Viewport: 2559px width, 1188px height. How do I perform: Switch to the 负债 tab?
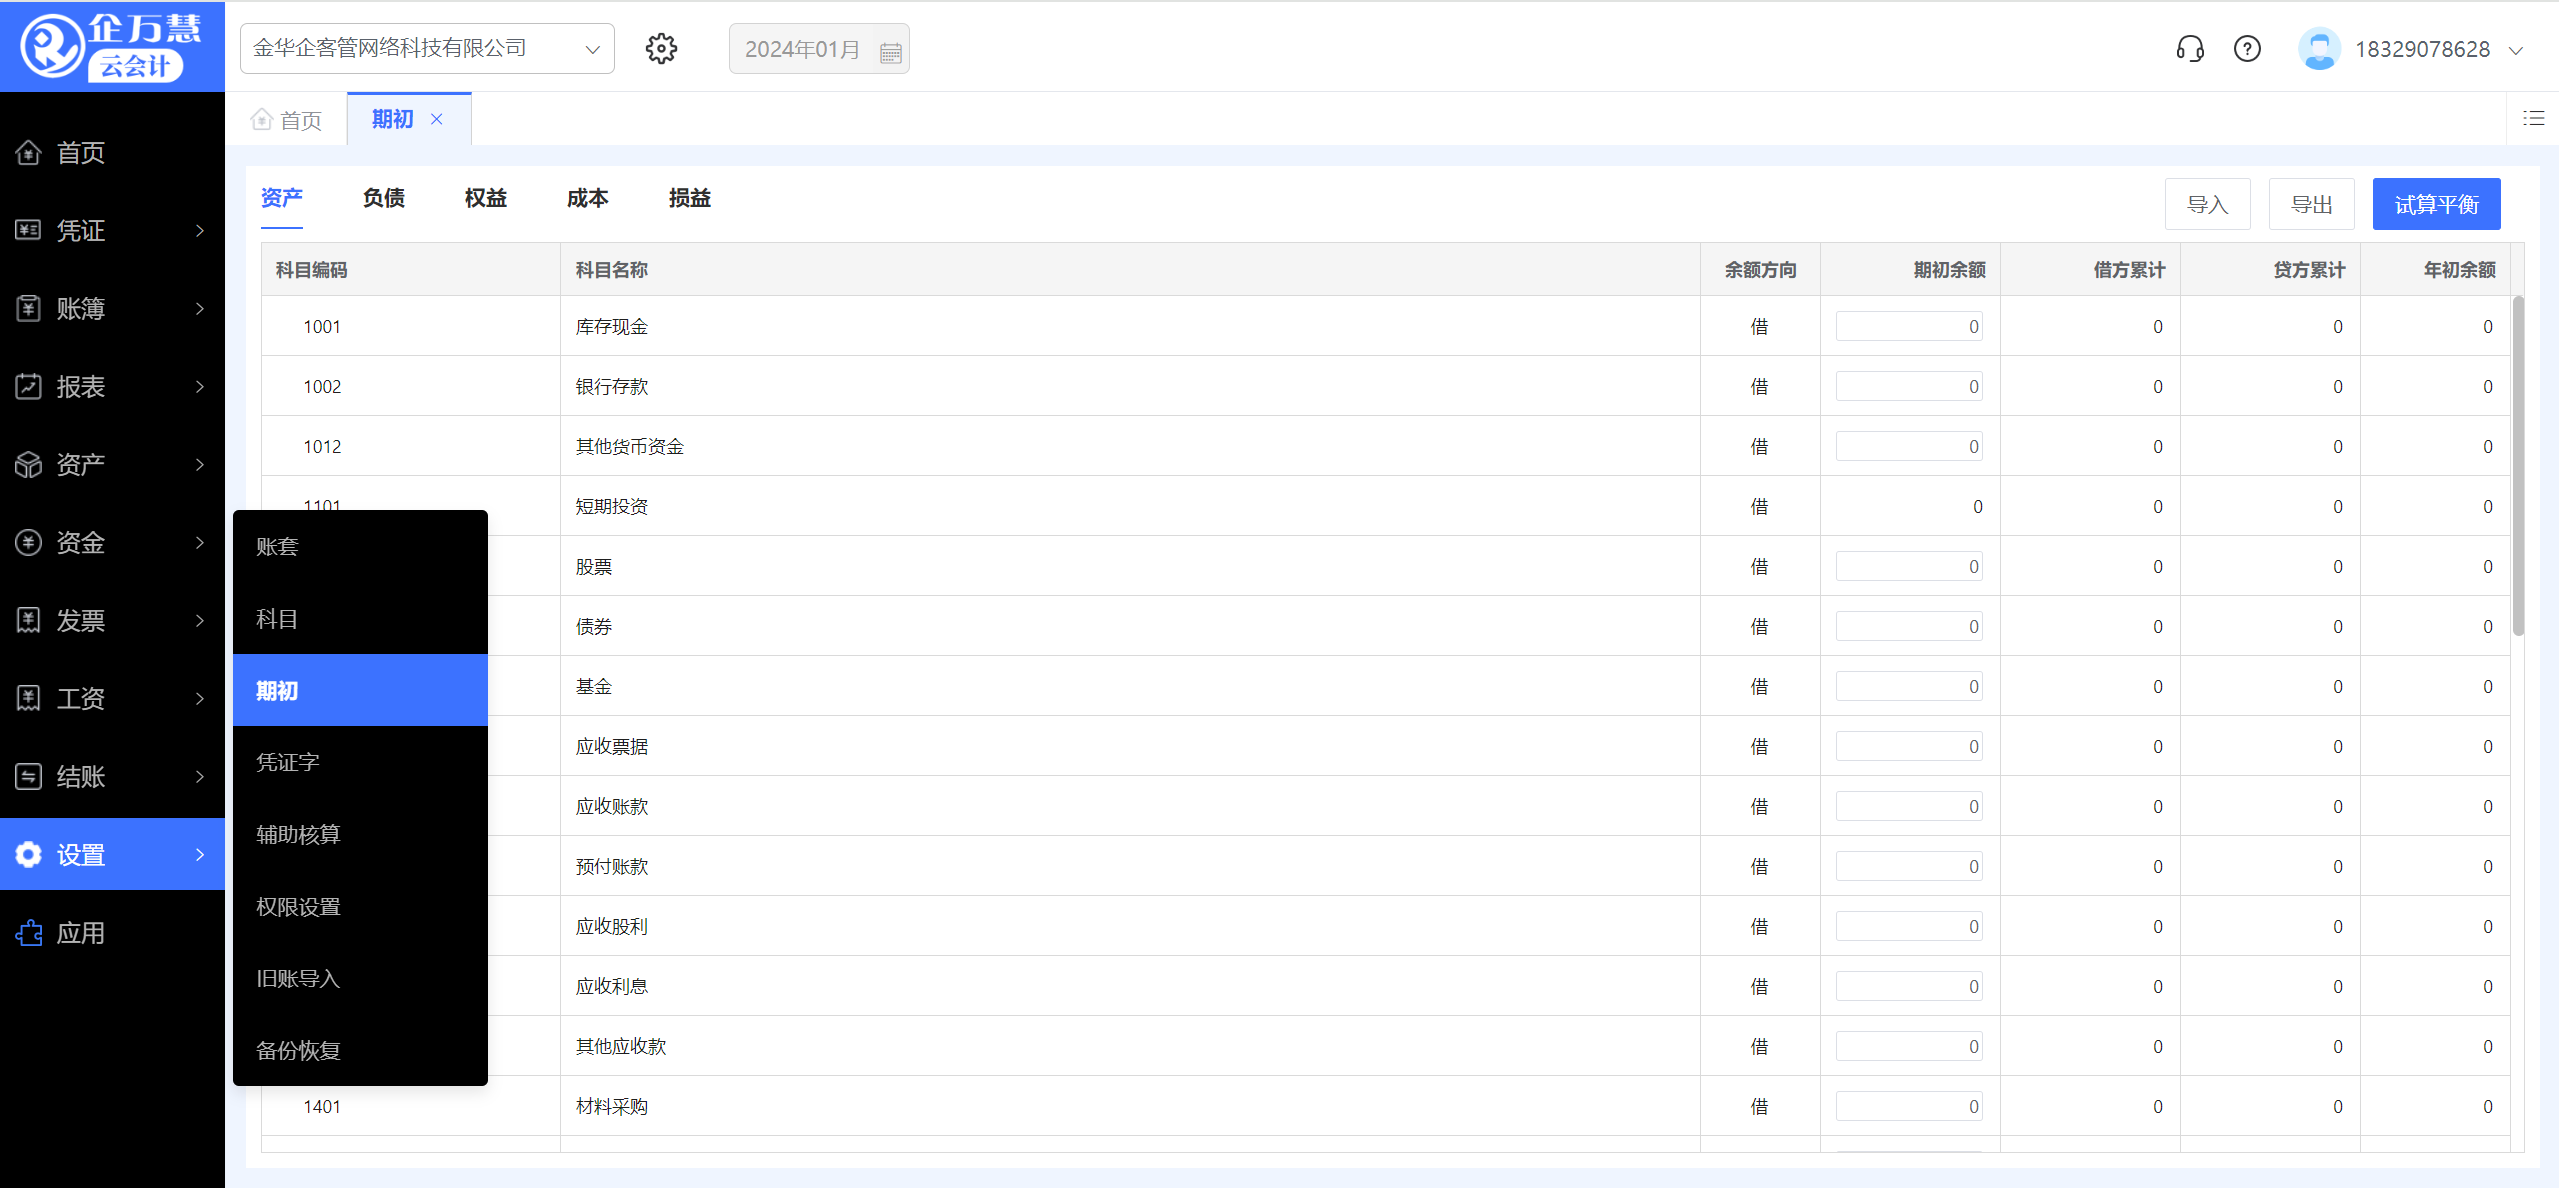tap(383, 198)
